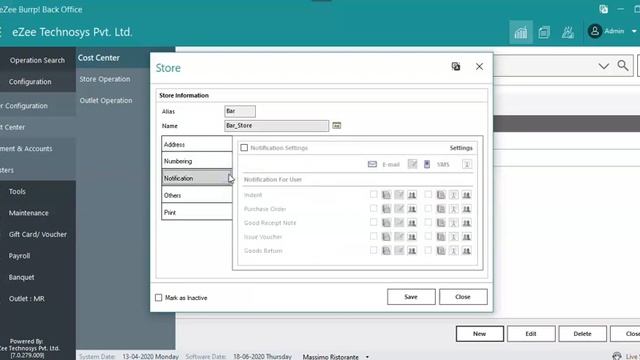The image size is (640, 360).
Task: Click the pop-out icon in Store dialog title
Action: point(456,67)
